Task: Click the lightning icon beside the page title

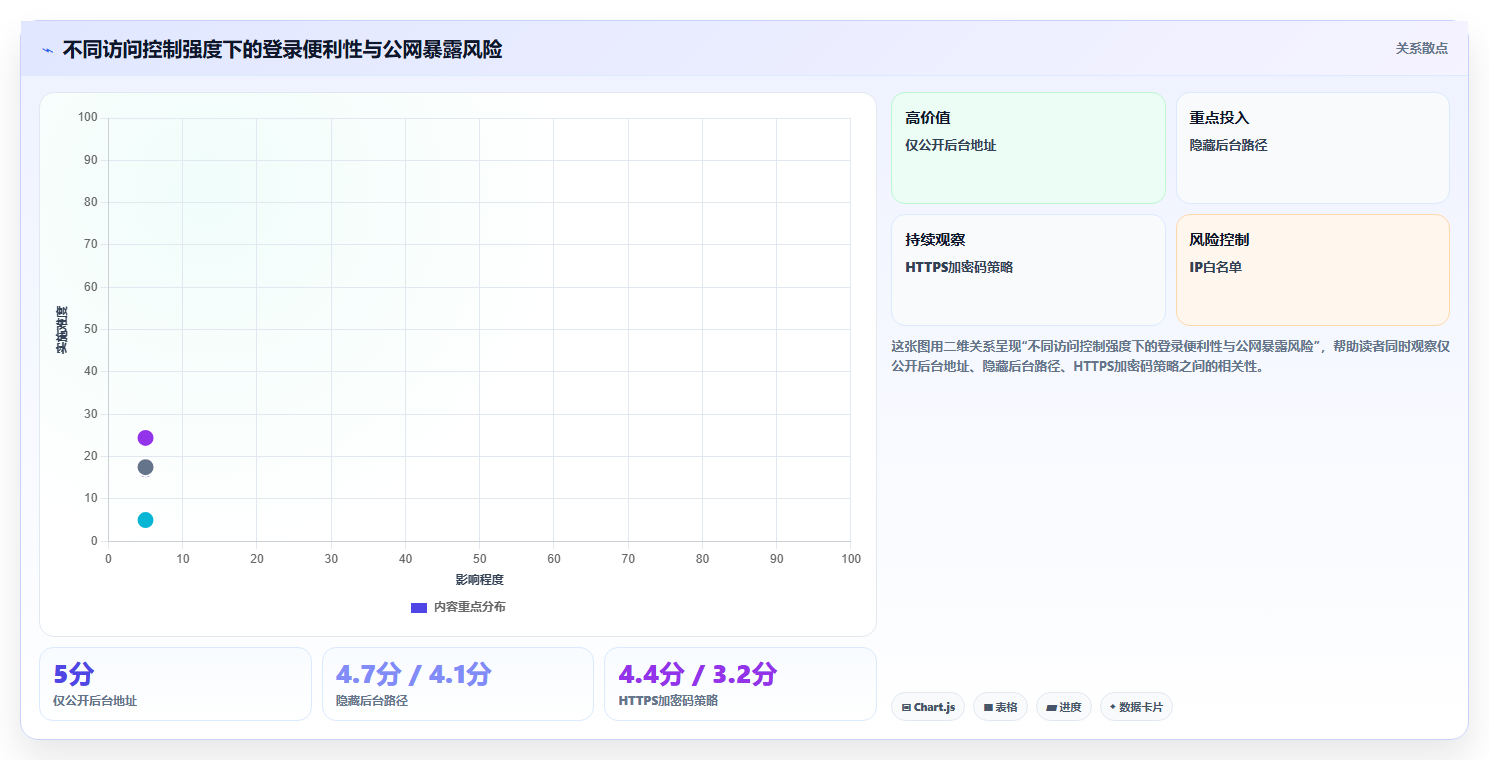Action: pos(48,50)
